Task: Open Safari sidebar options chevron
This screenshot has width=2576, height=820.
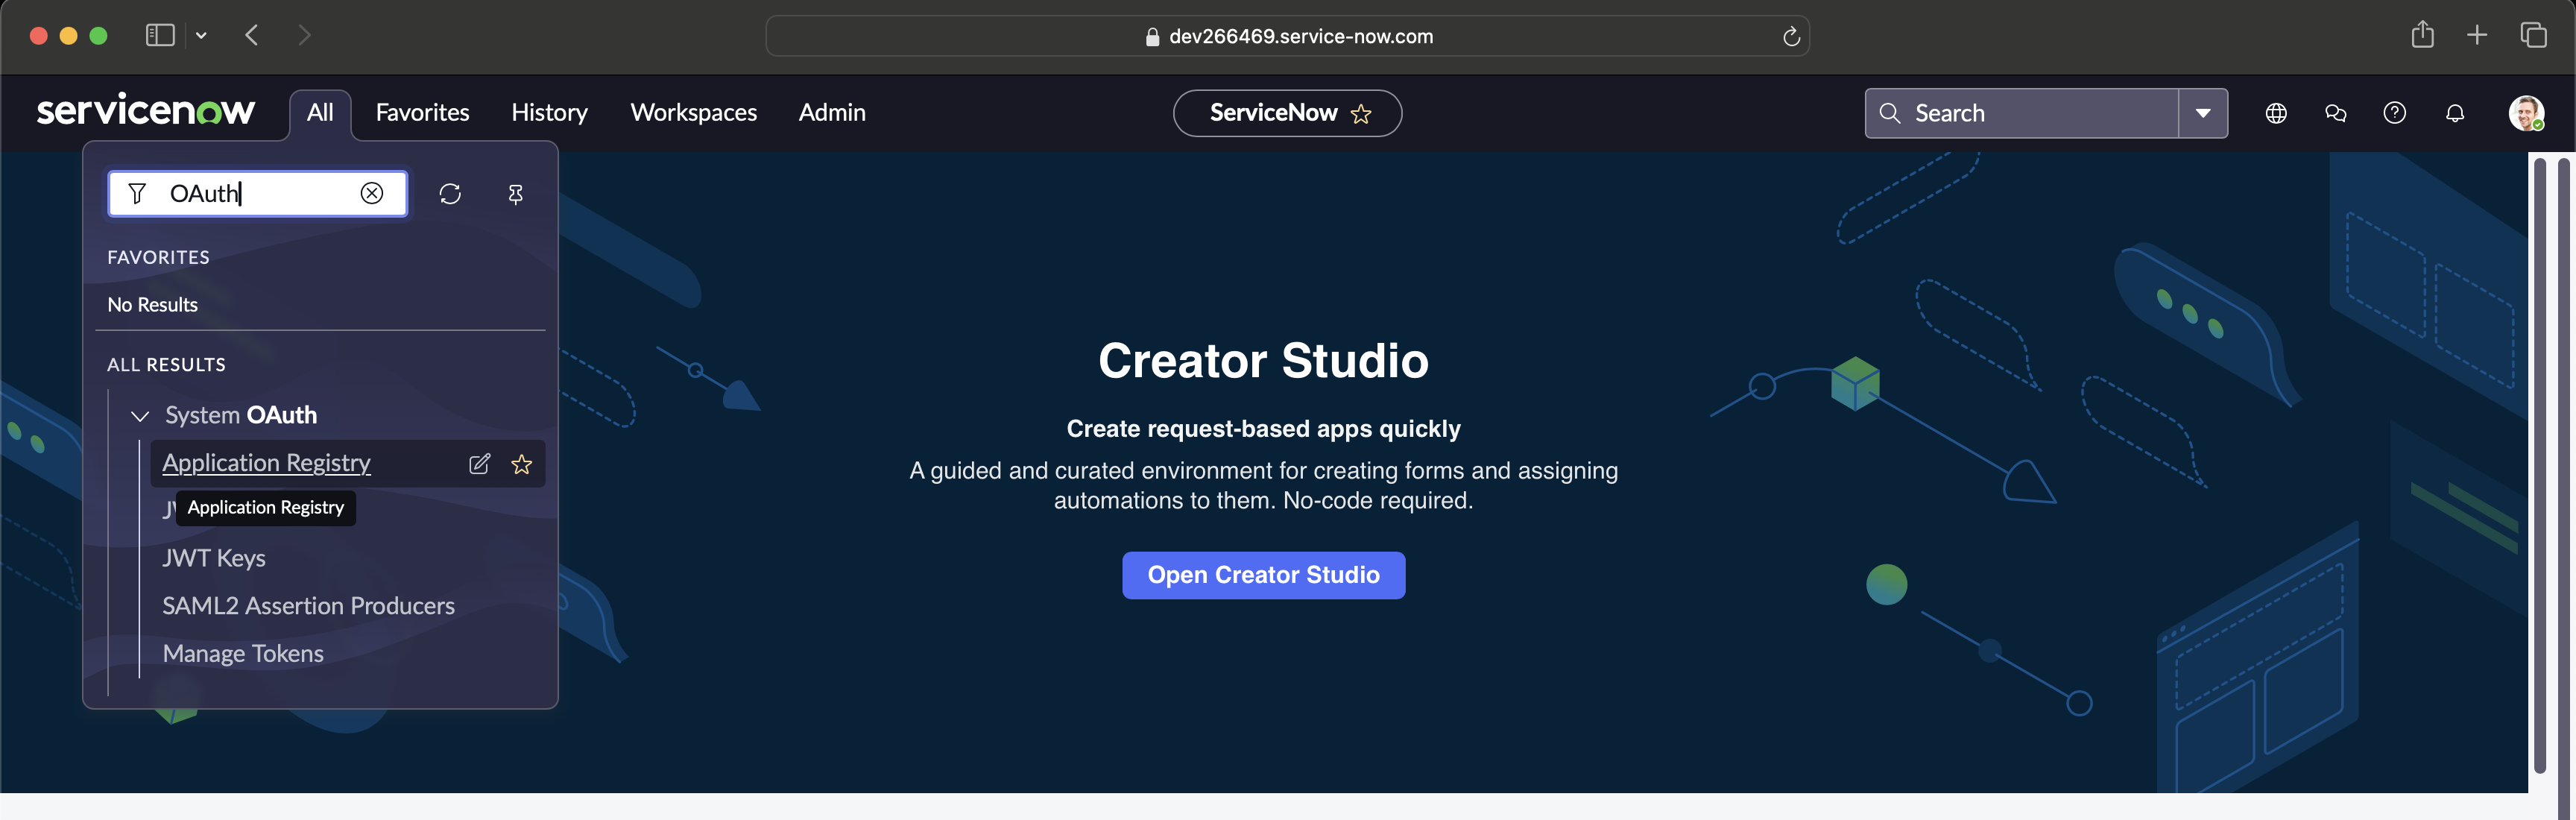Action: click(201, 36)
